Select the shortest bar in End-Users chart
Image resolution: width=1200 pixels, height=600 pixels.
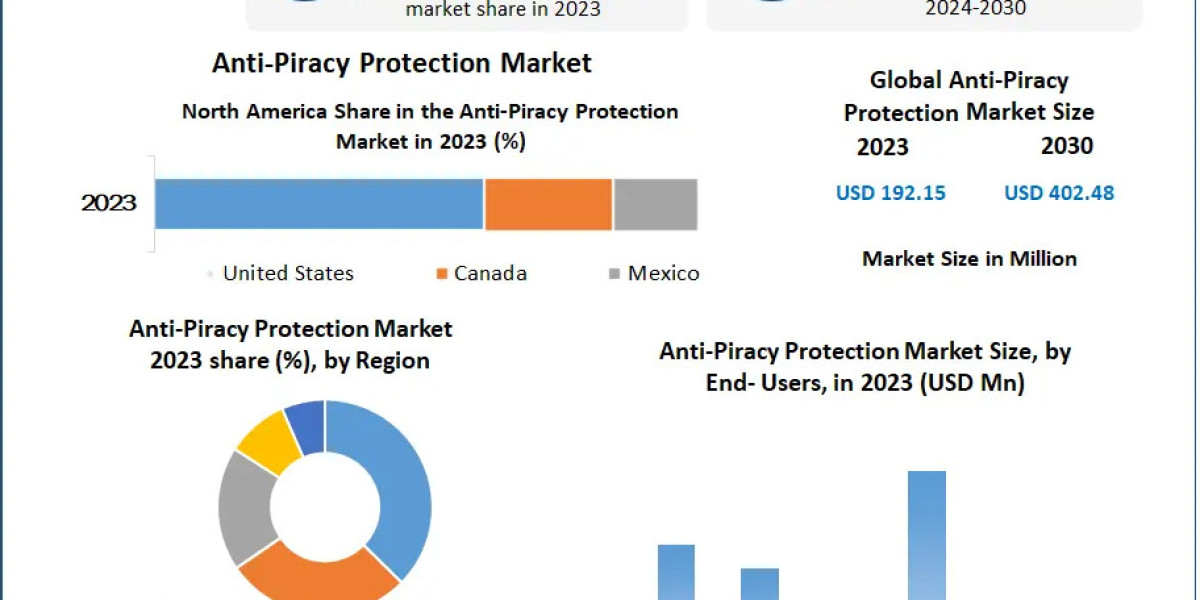760,584
